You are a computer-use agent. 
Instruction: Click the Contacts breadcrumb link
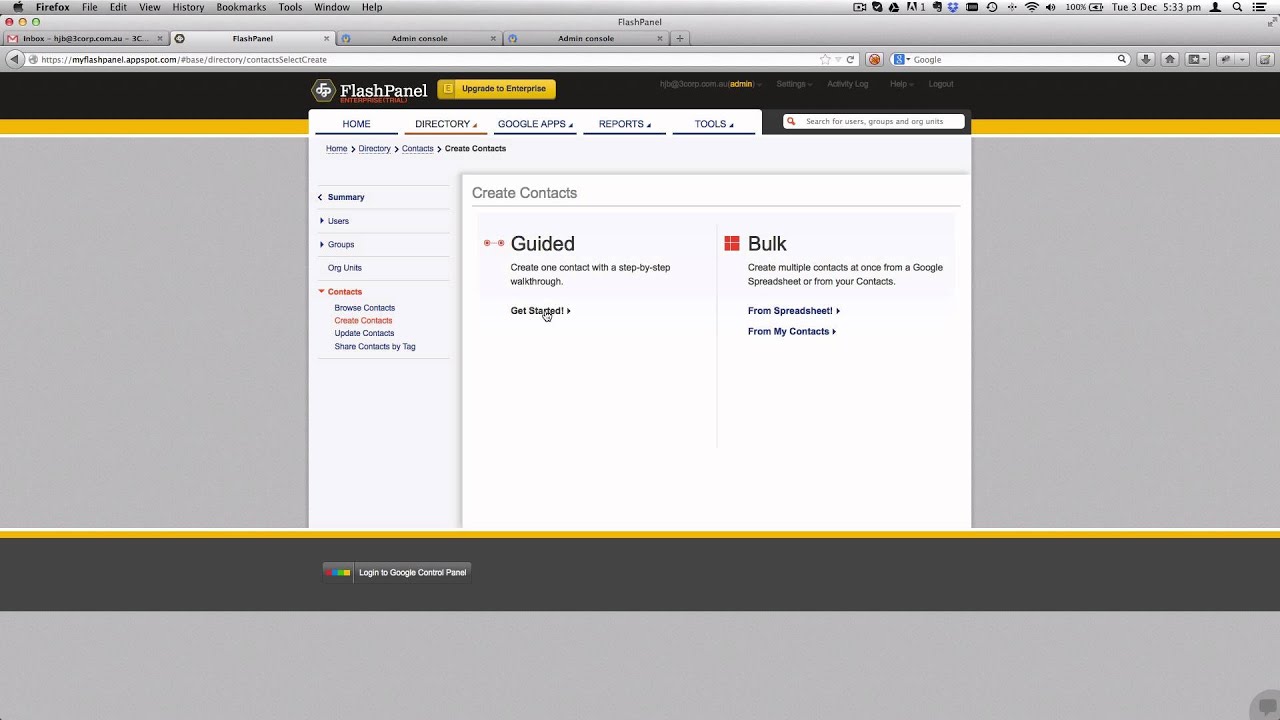tap(417, 149)
